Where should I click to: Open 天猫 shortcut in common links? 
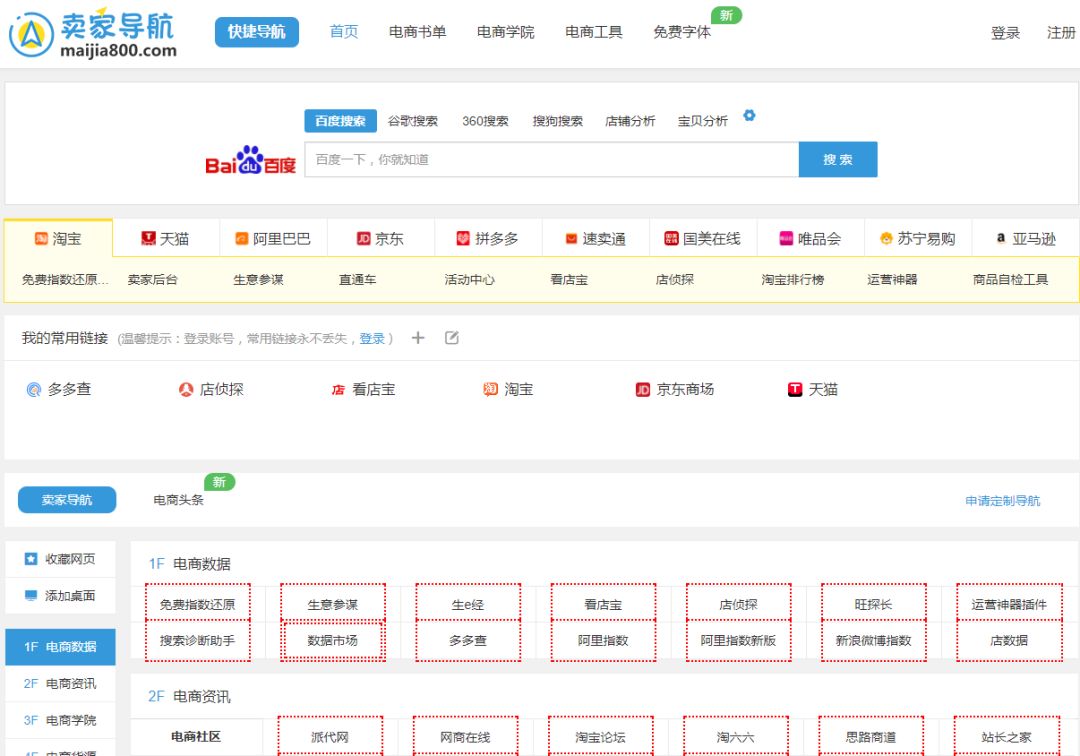tap(813, 390)
